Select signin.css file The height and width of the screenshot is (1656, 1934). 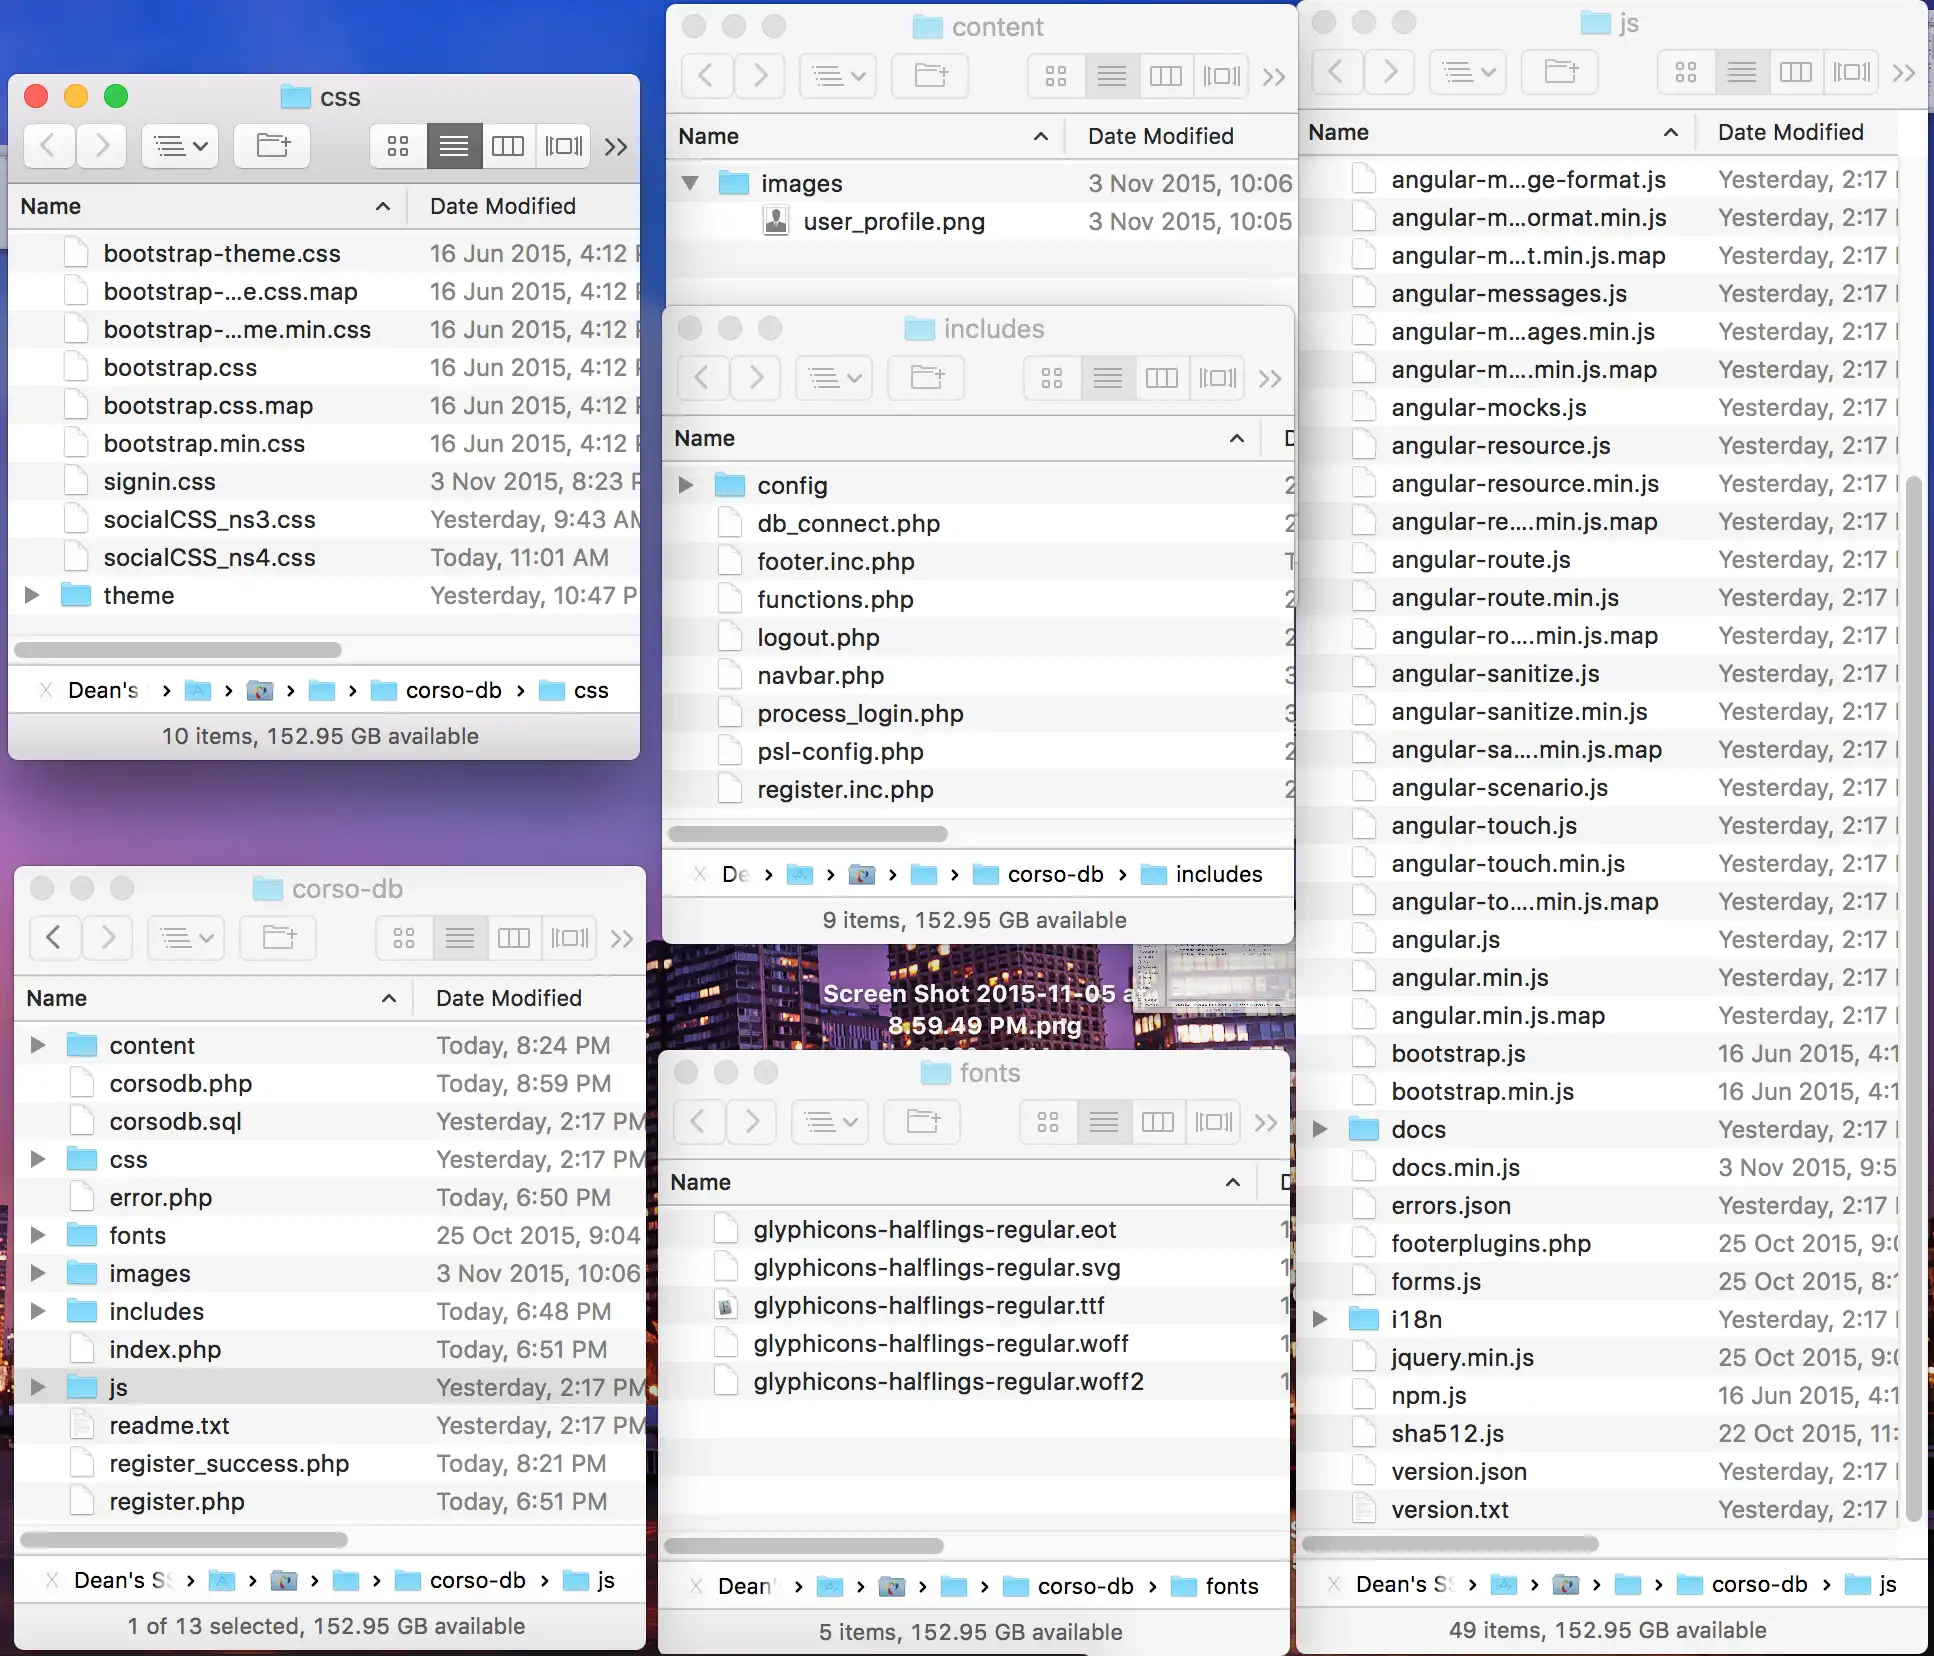pyautogui.click(x=160, y=482)
